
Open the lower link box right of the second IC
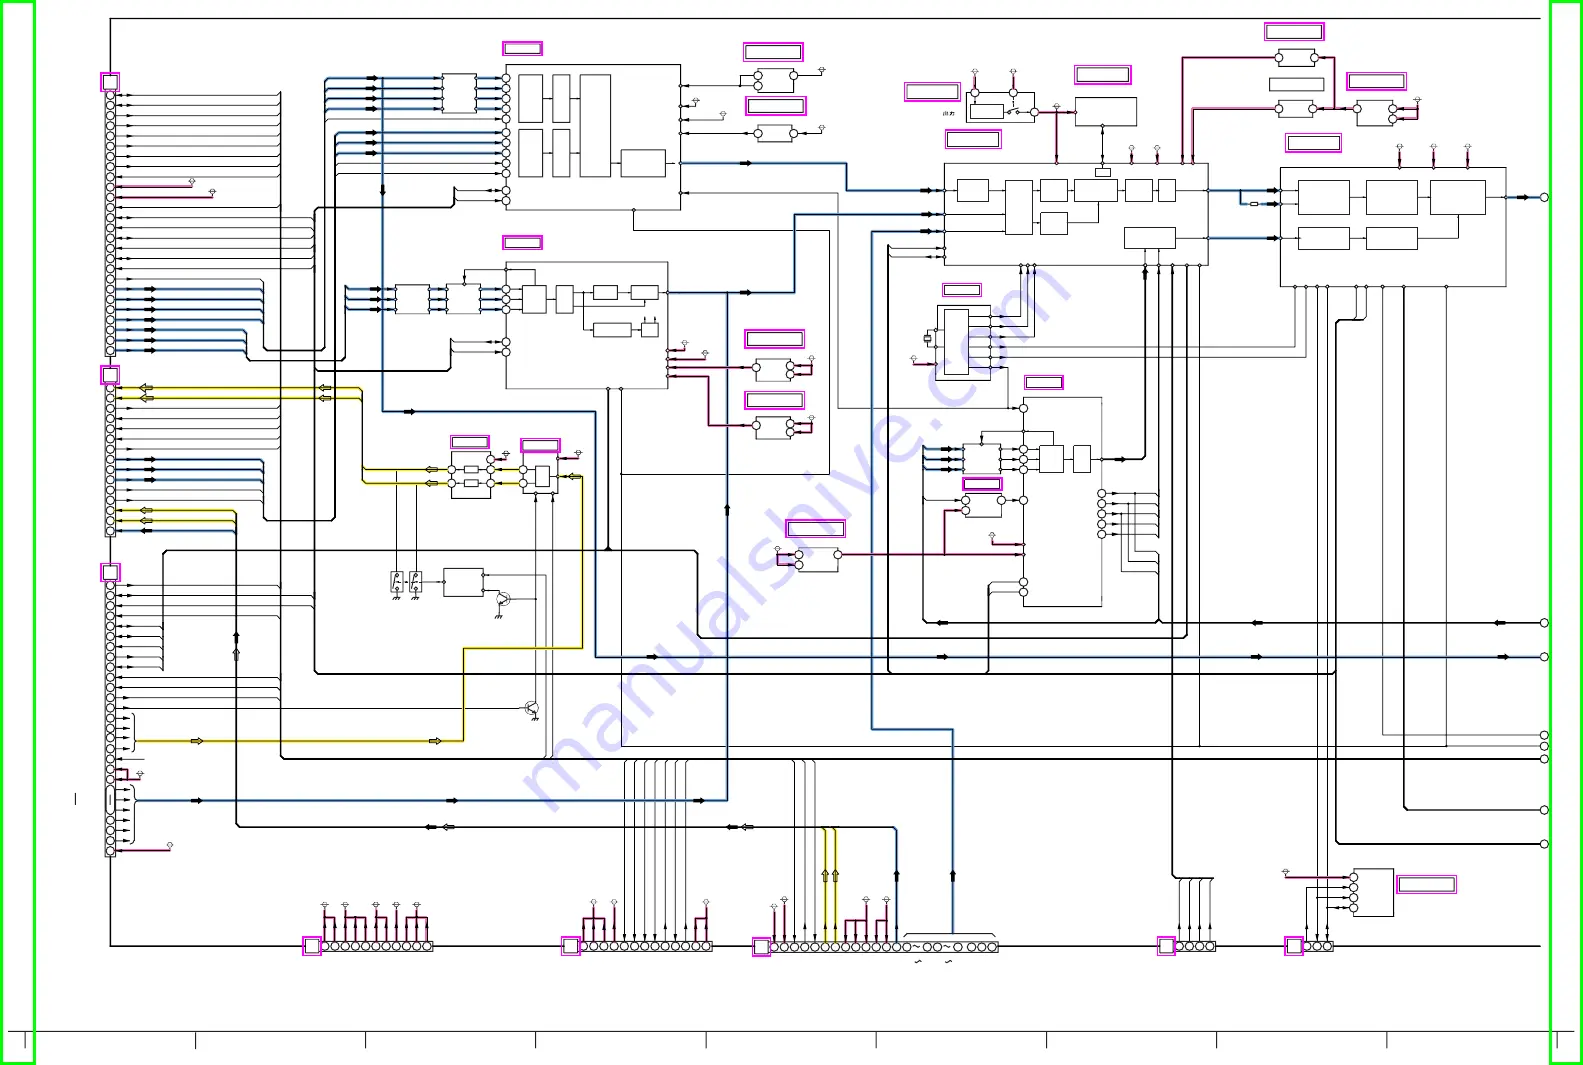pyautogui.click(x=775, y=400)
